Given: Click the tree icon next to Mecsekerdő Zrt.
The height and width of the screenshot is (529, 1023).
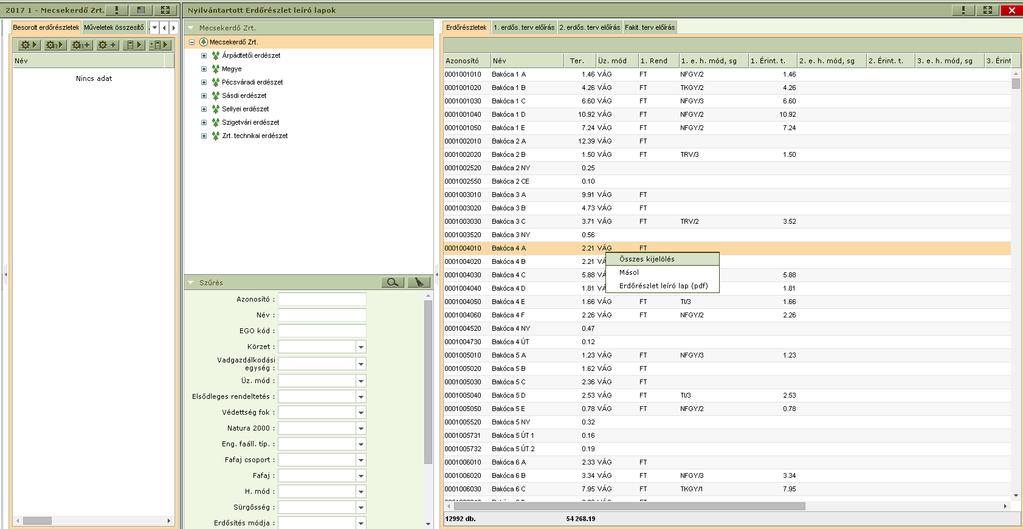Looking at the screenshot, I should point(203,42).
